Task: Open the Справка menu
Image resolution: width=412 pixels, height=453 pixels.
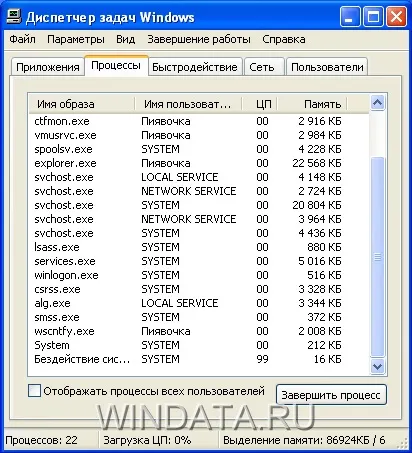Action: 284,39
